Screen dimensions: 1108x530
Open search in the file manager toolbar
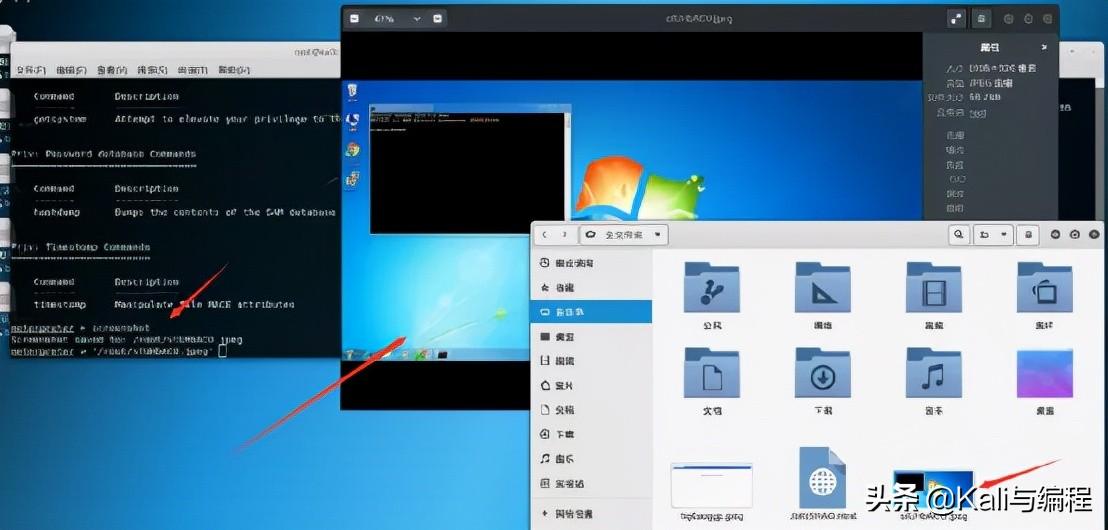coord(958,234)
